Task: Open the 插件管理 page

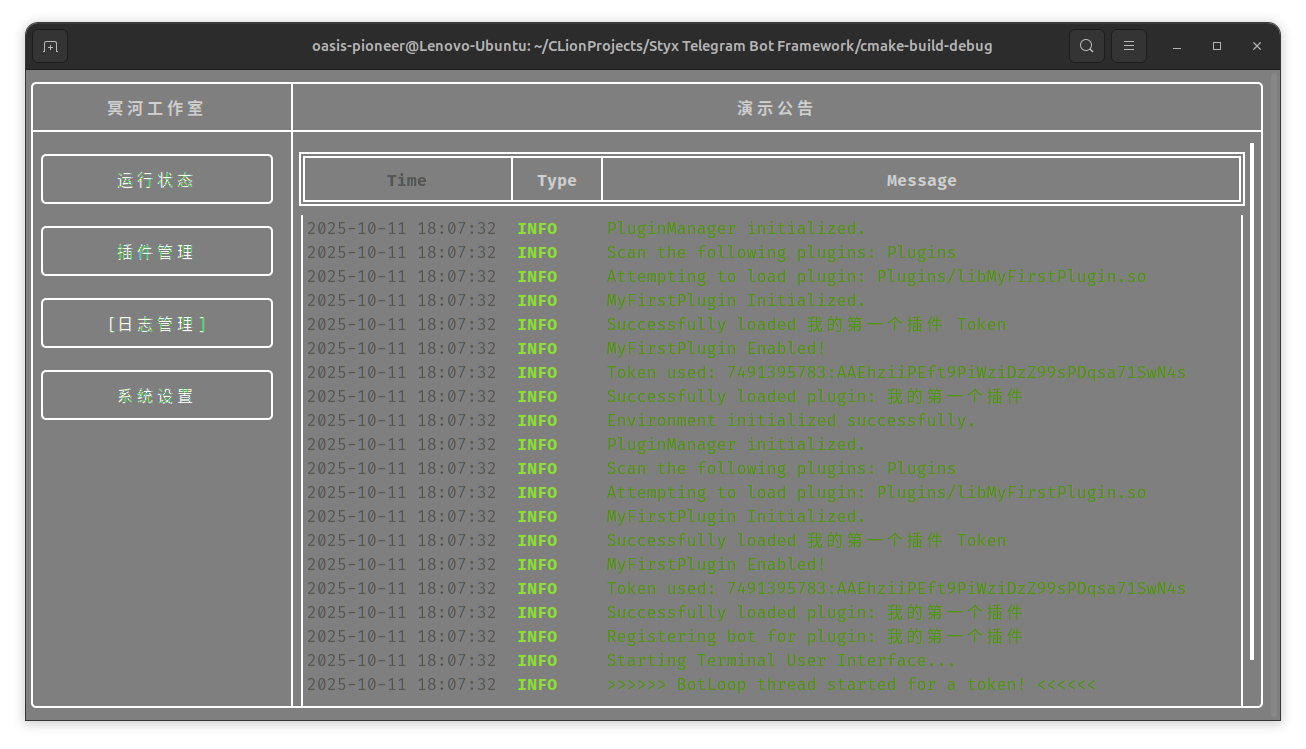Action: [157, 252]
